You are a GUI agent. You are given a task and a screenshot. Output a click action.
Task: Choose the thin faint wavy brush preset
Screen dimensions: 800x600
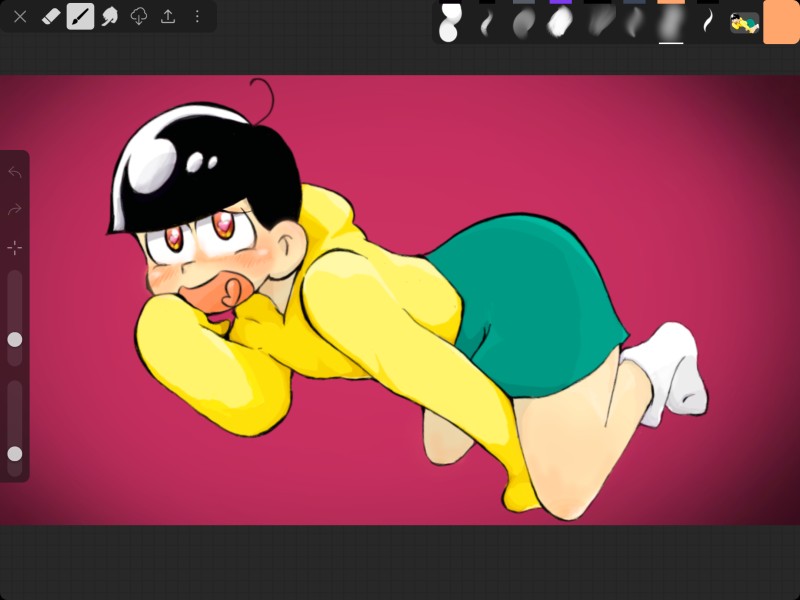click(x=487, y=22)
